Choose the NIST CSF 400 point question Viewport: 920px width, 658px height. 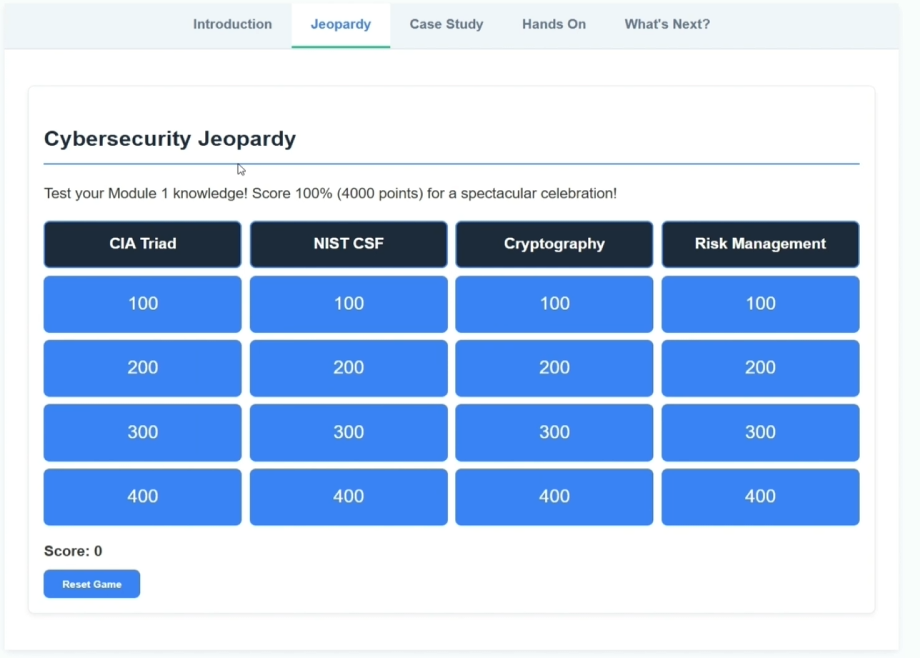tap(348, 496)
